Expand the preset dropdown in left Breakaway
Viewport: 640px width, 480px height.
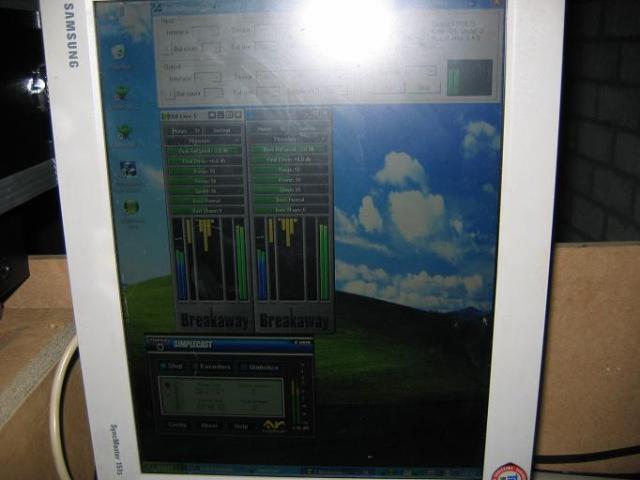coord(204,141)
